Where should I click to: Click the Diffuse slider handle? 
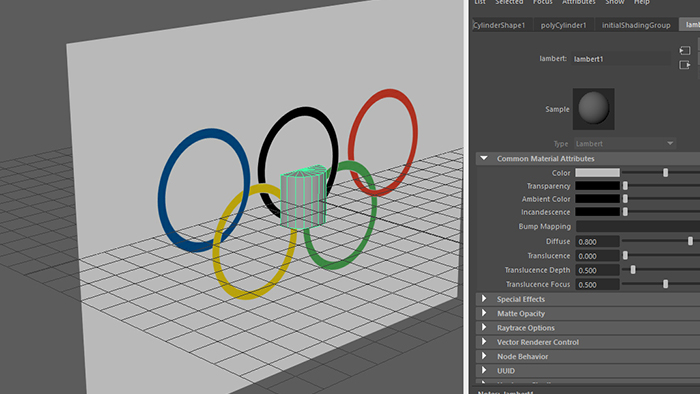tap(690, 241)
